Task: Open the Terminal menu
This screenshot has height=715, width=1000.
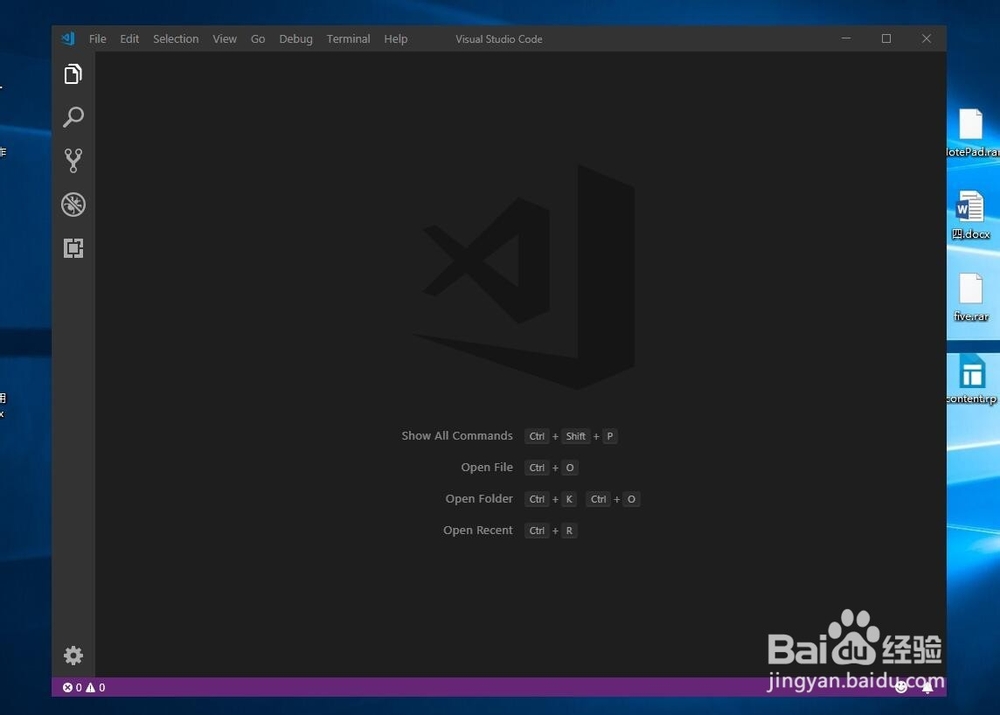Action: (348, 39)
